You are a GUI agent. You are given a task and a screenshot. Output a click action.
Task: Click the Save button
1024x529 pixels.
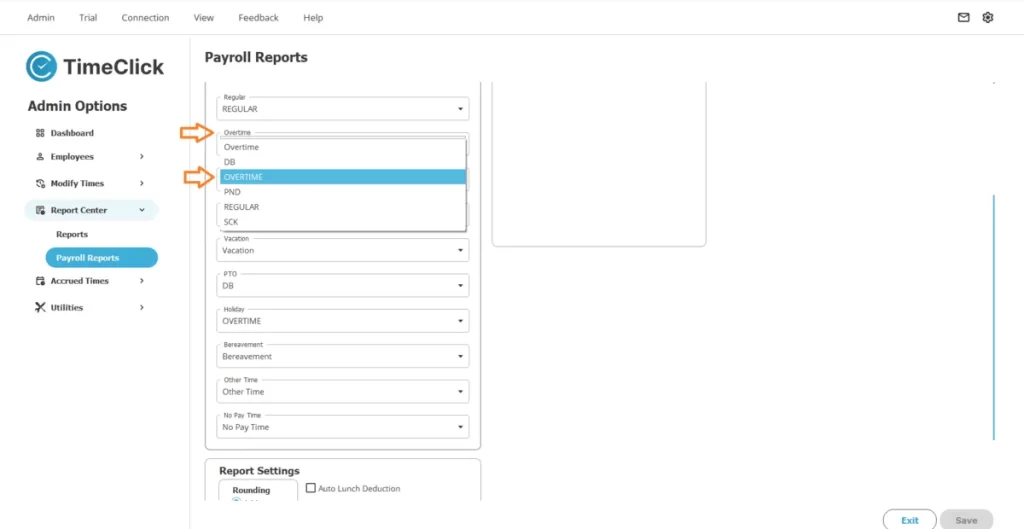967,521
